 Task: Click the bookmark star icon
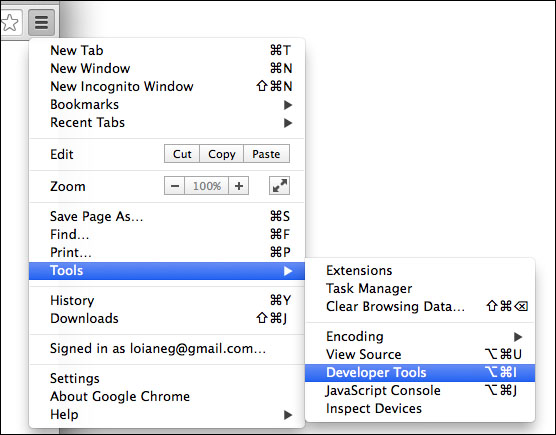pyautogui.click(x=10, y=23)
